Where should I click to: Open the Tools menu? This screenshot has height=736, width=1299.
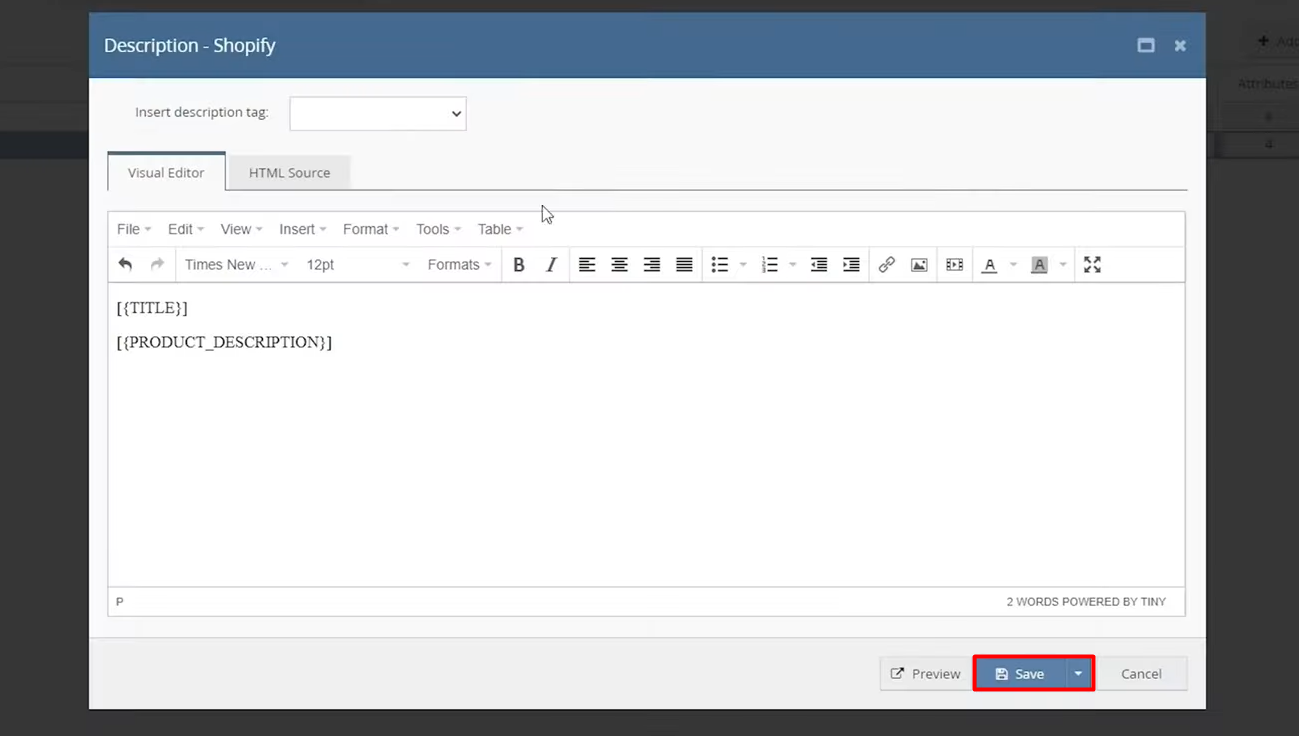[438, 229]
